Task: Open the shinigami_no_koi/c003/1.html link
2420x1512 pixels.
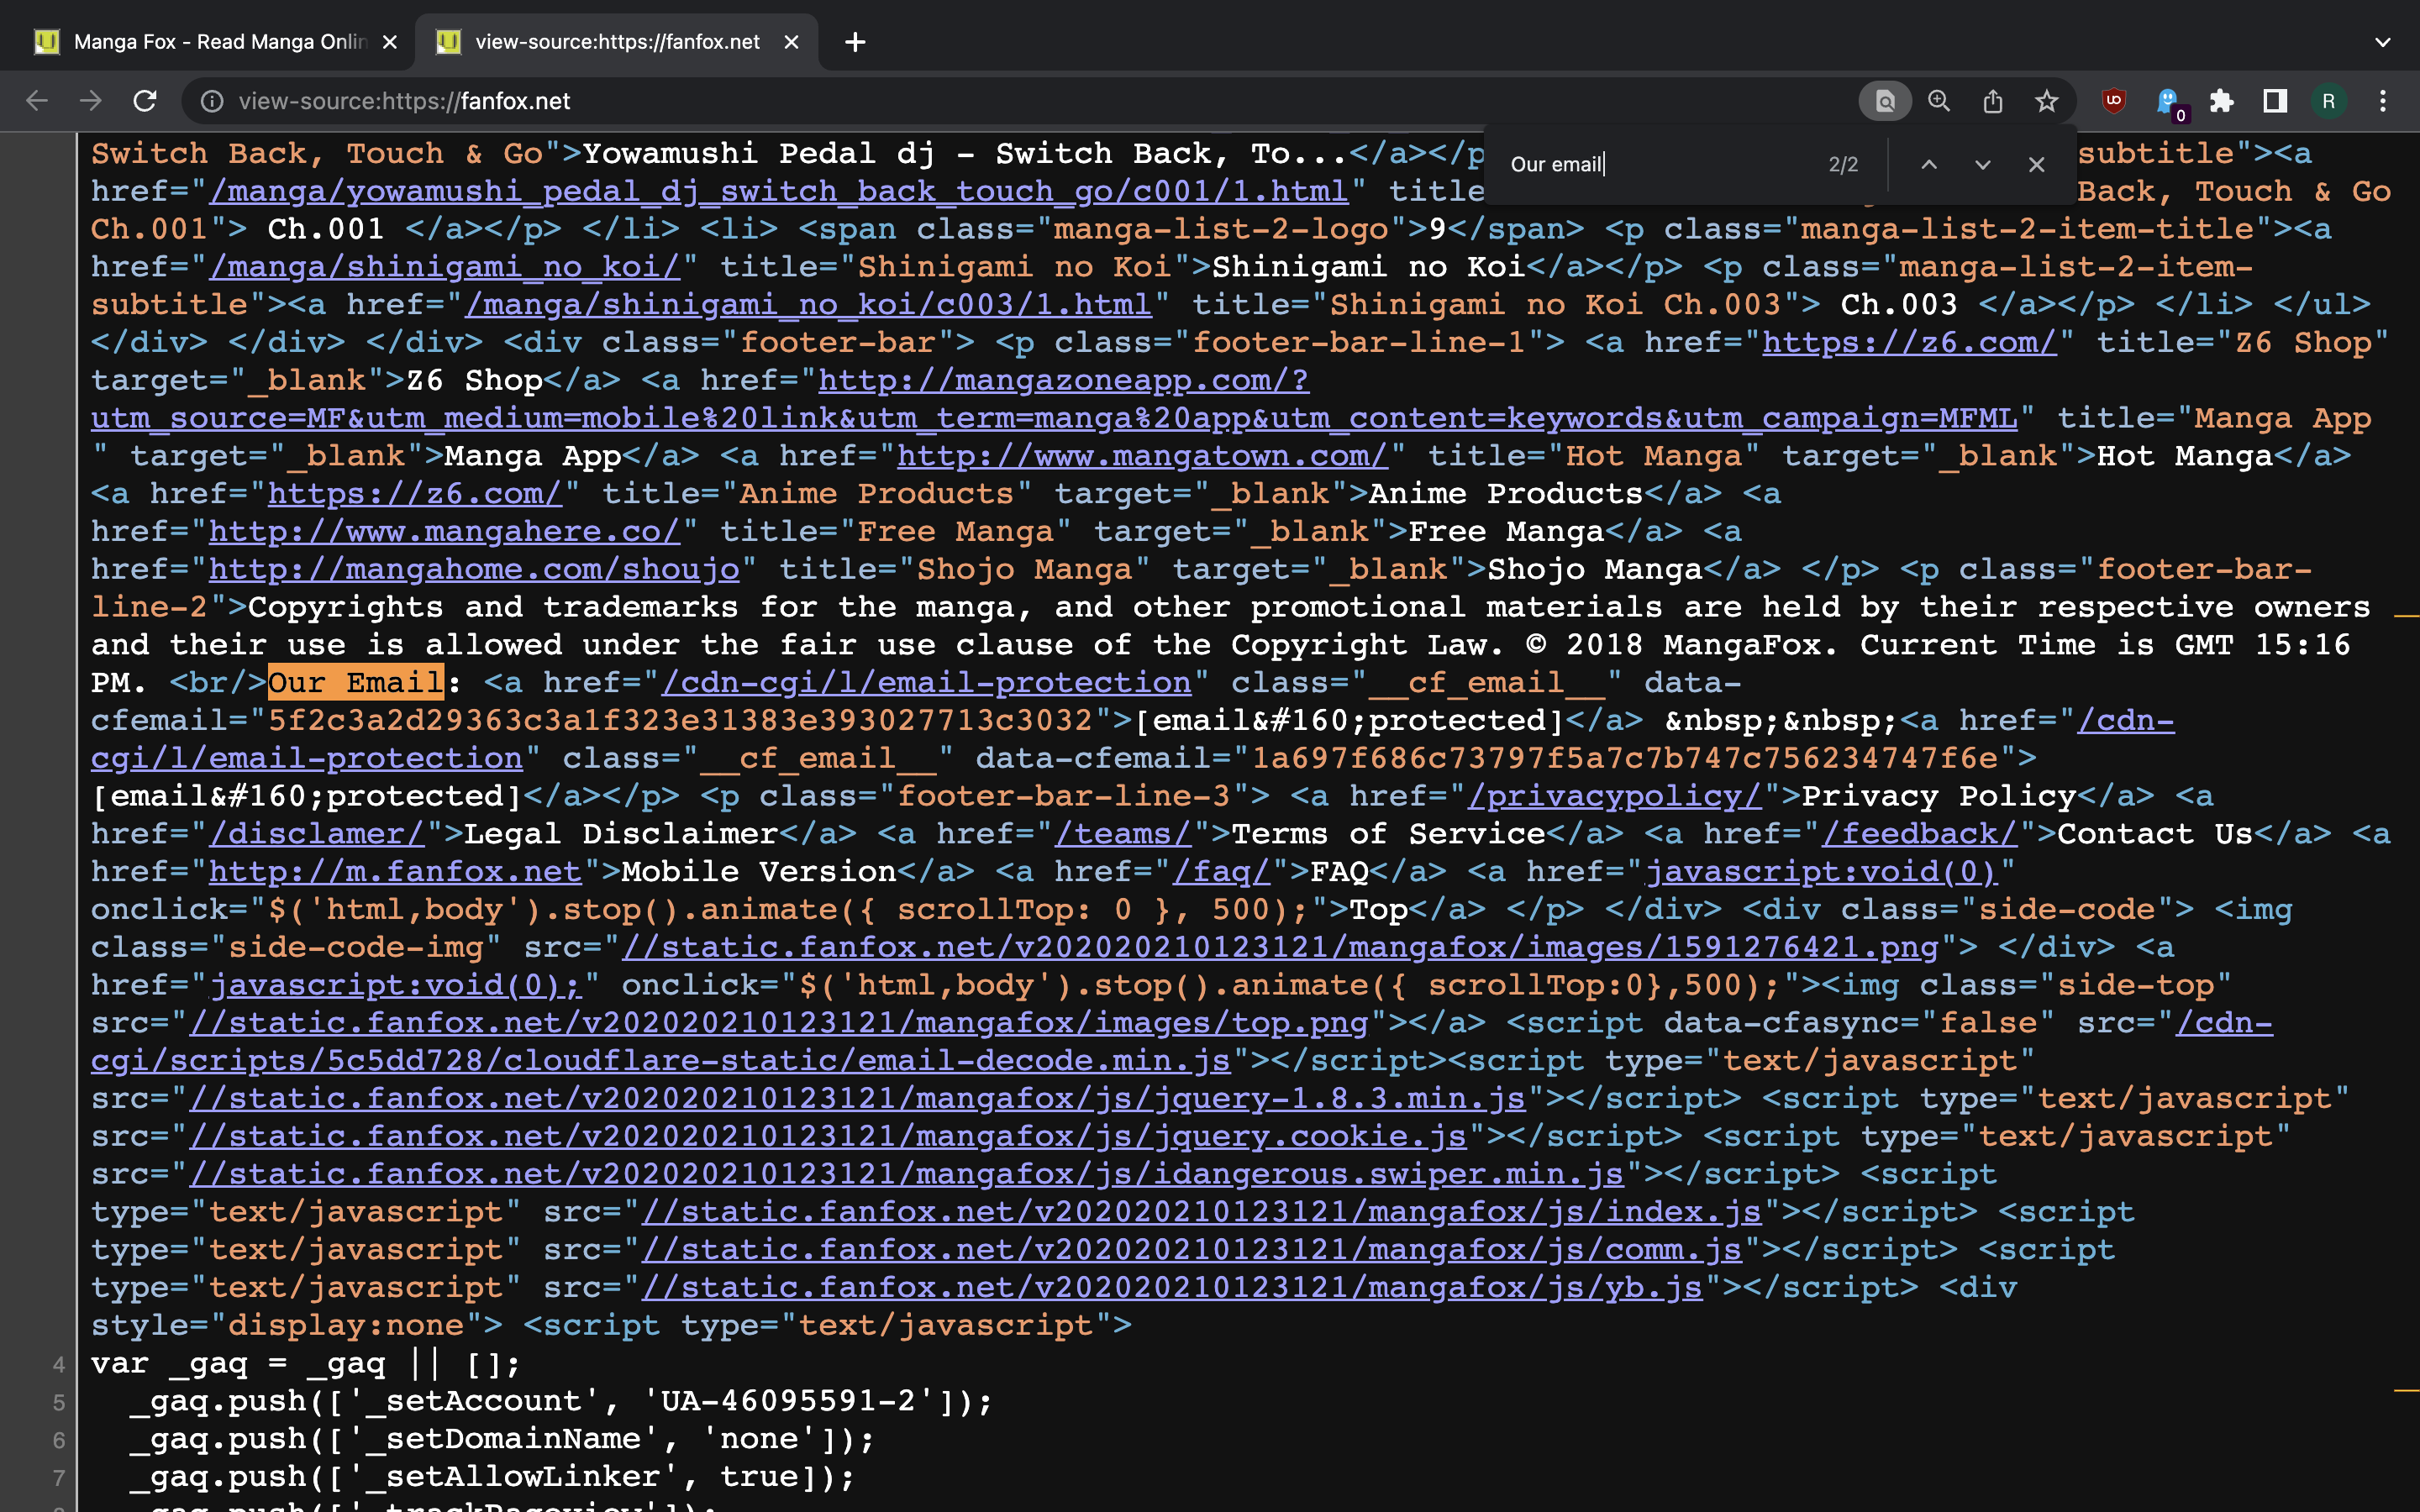Action: 808,305
